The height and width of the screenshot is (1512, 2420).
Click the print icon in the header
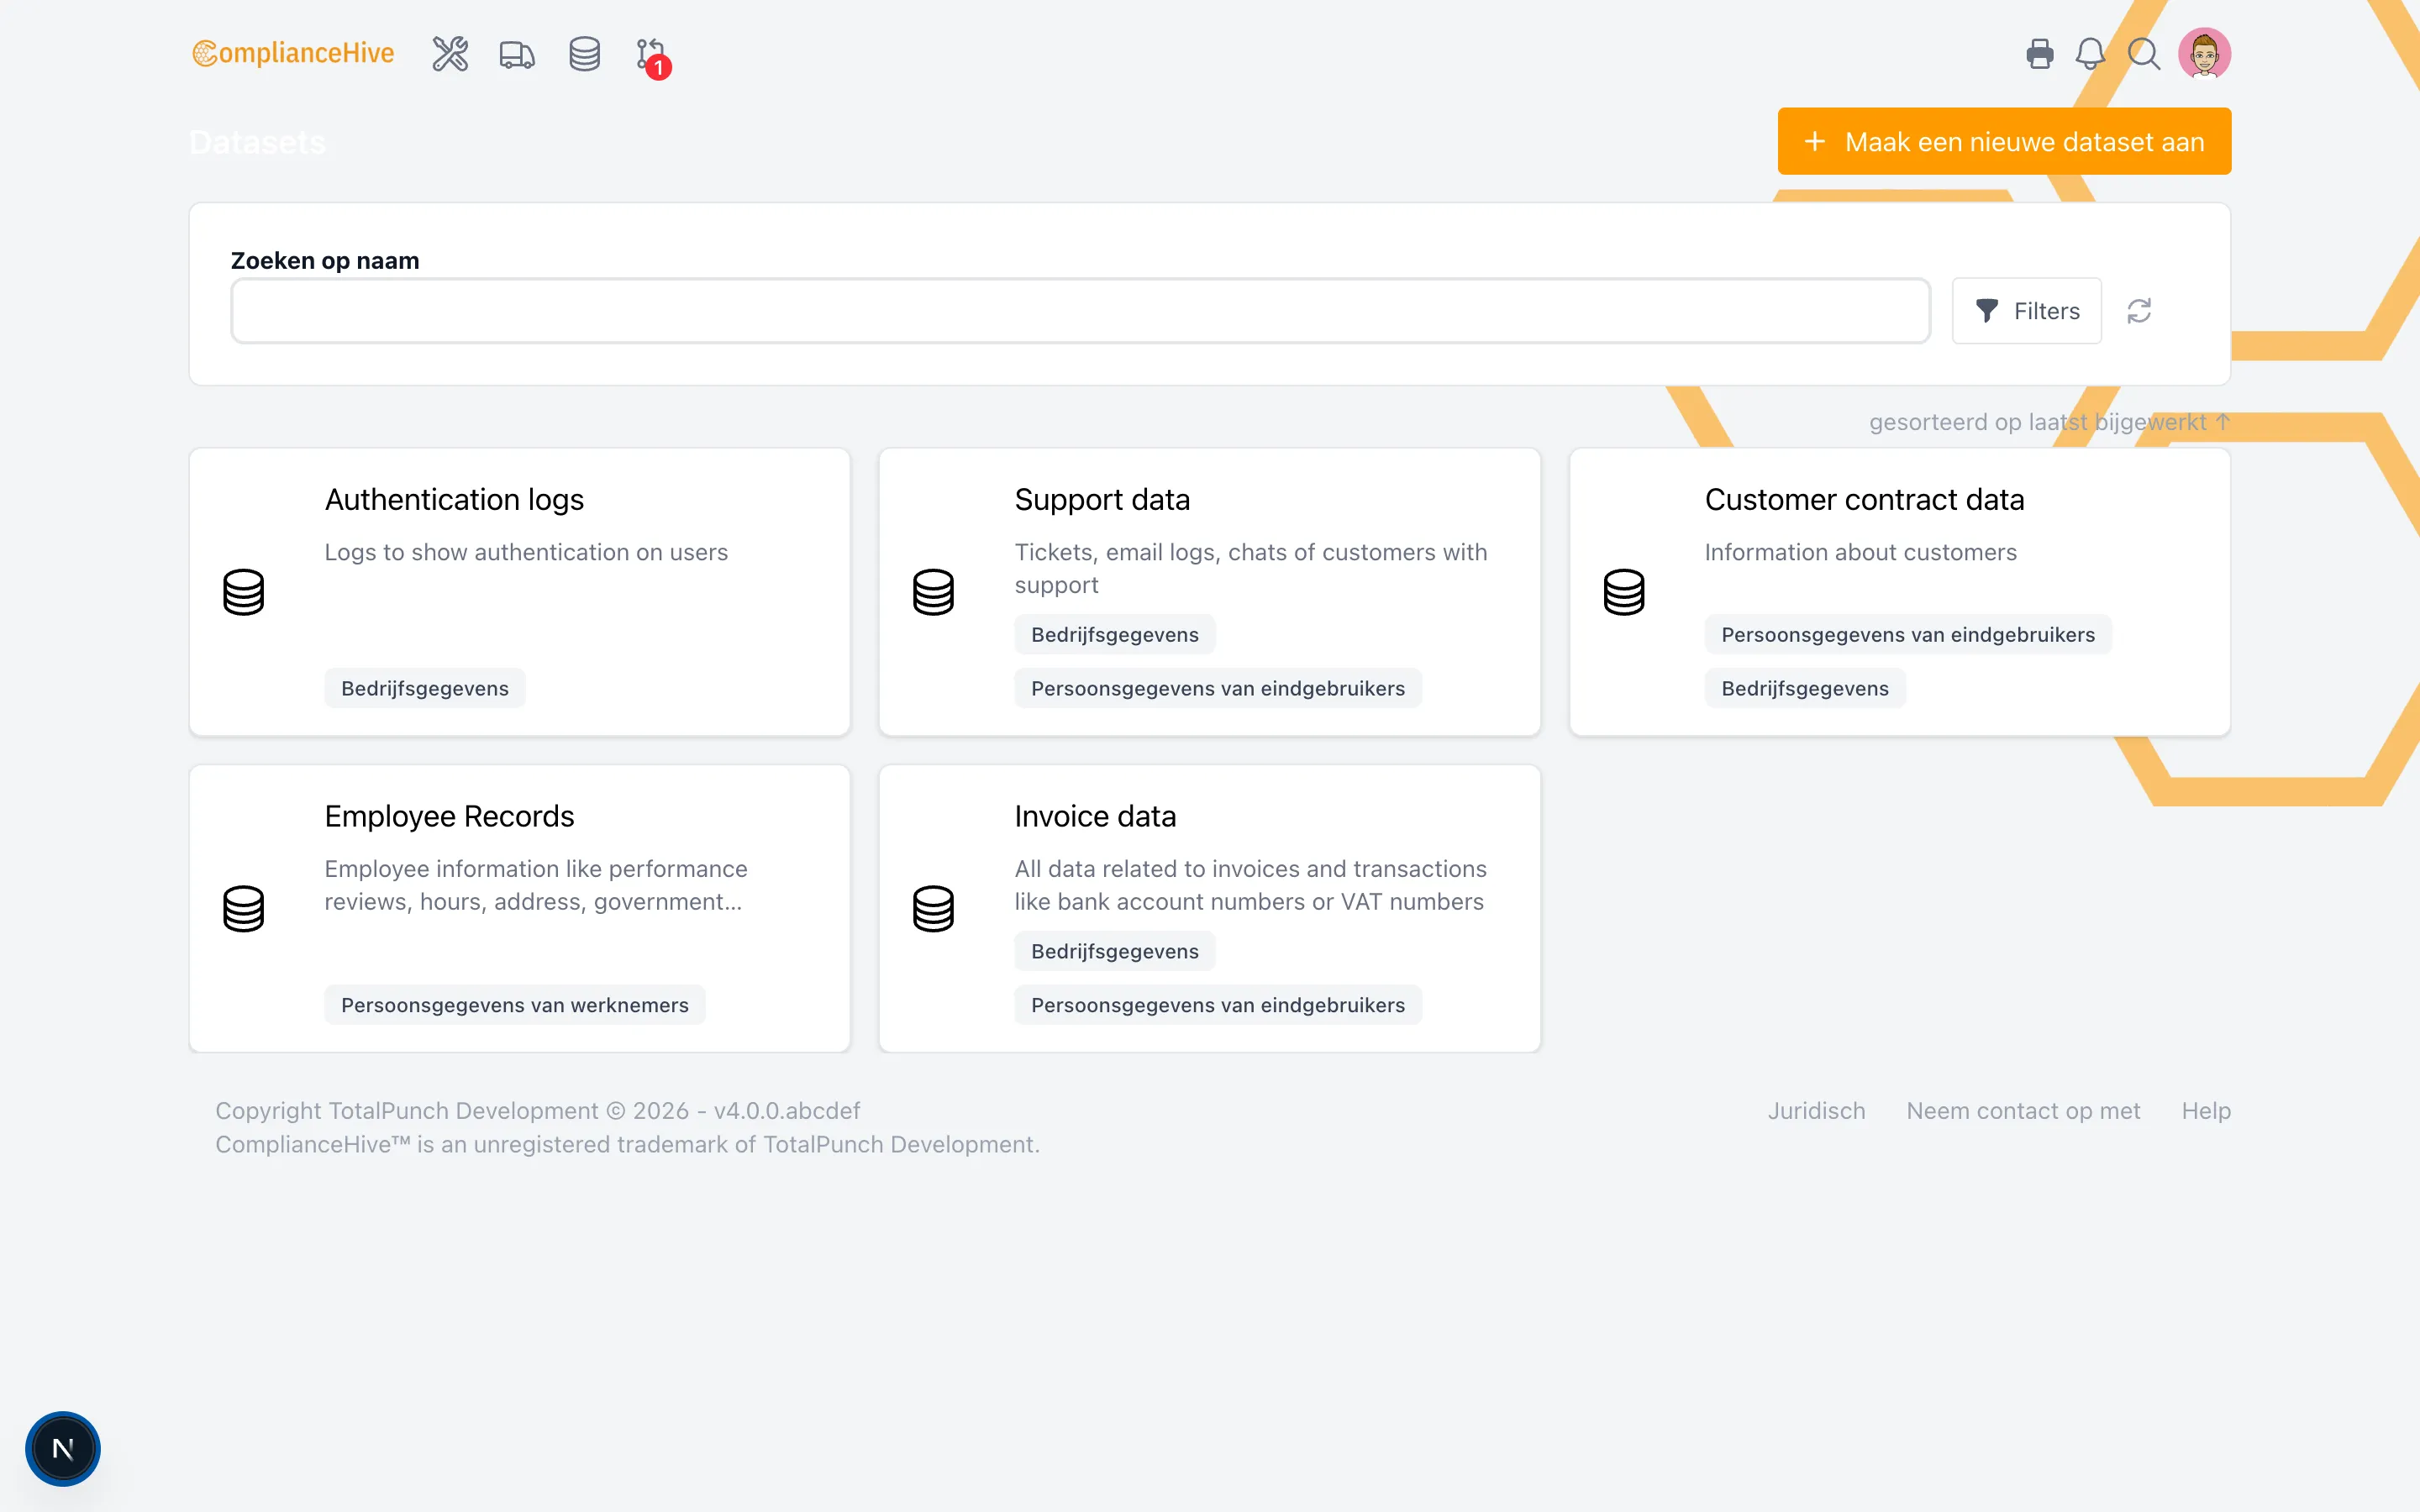pos(2040,53)
